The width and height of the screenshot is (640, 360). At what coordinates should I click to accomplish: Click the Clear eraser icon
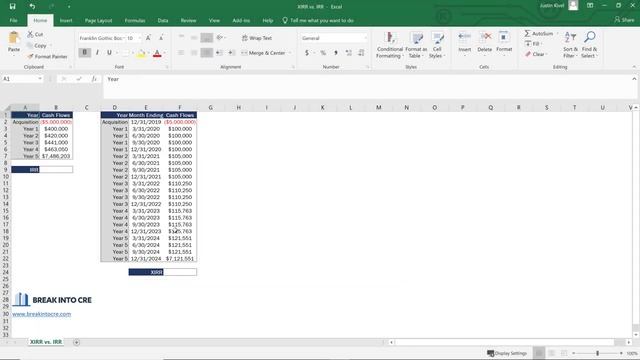[x=528, y=54]
